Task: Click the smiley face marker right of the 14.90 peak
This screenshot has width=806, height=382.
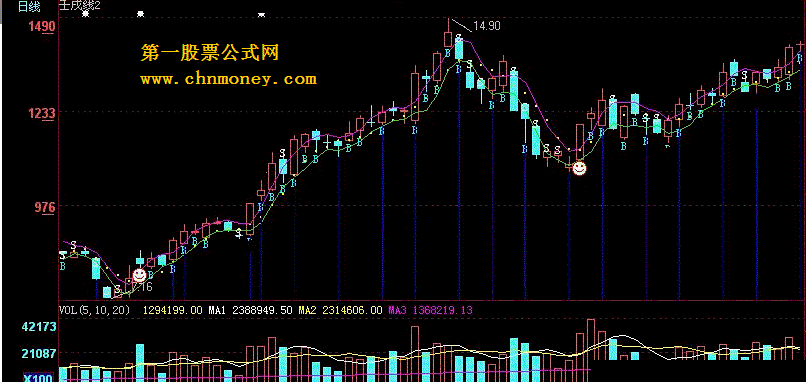Action: coord(579,168)
